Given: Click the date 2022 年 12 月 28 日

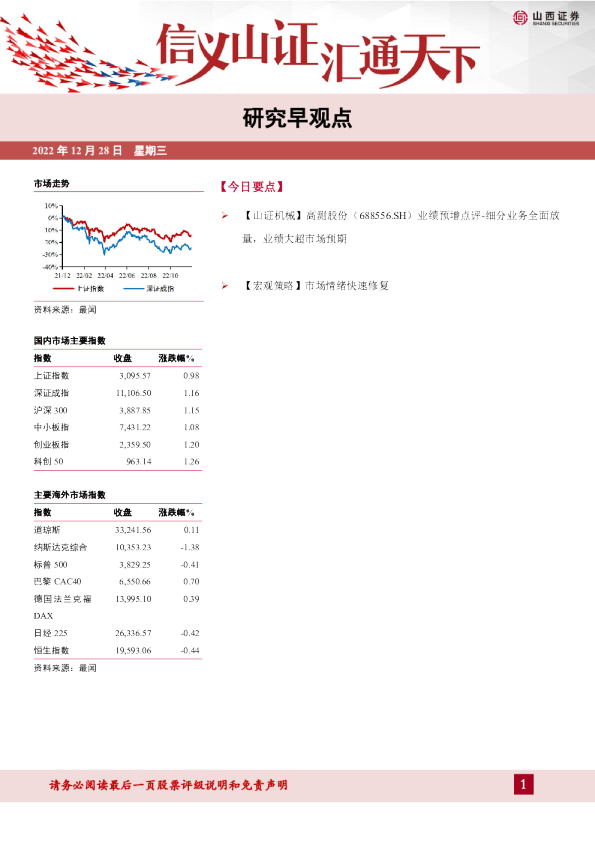Looking at the screenshot, I should [x=77, y=150].
